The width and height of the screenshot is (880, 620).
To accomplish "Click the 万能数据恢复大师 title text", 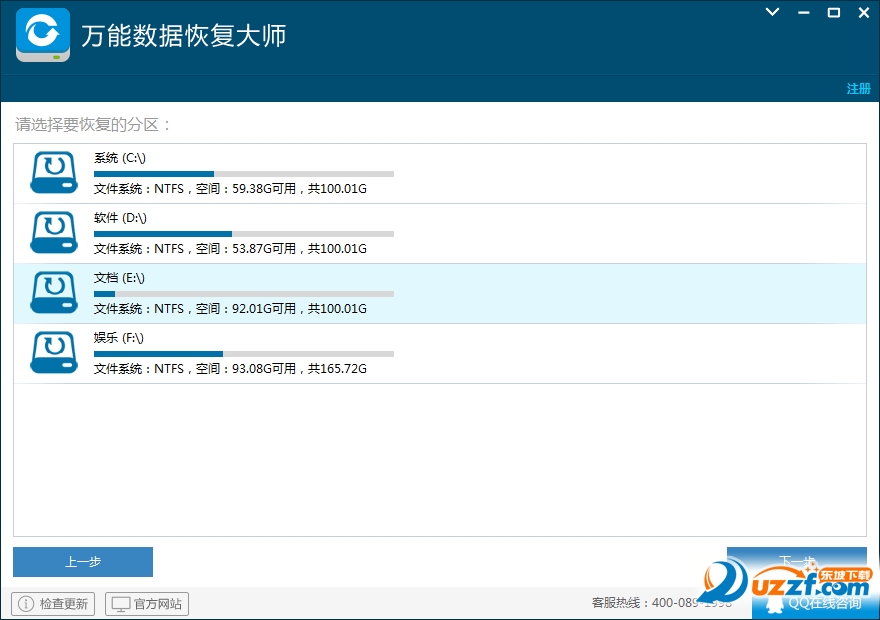I will pyautogui.click(x=184, y=35).
